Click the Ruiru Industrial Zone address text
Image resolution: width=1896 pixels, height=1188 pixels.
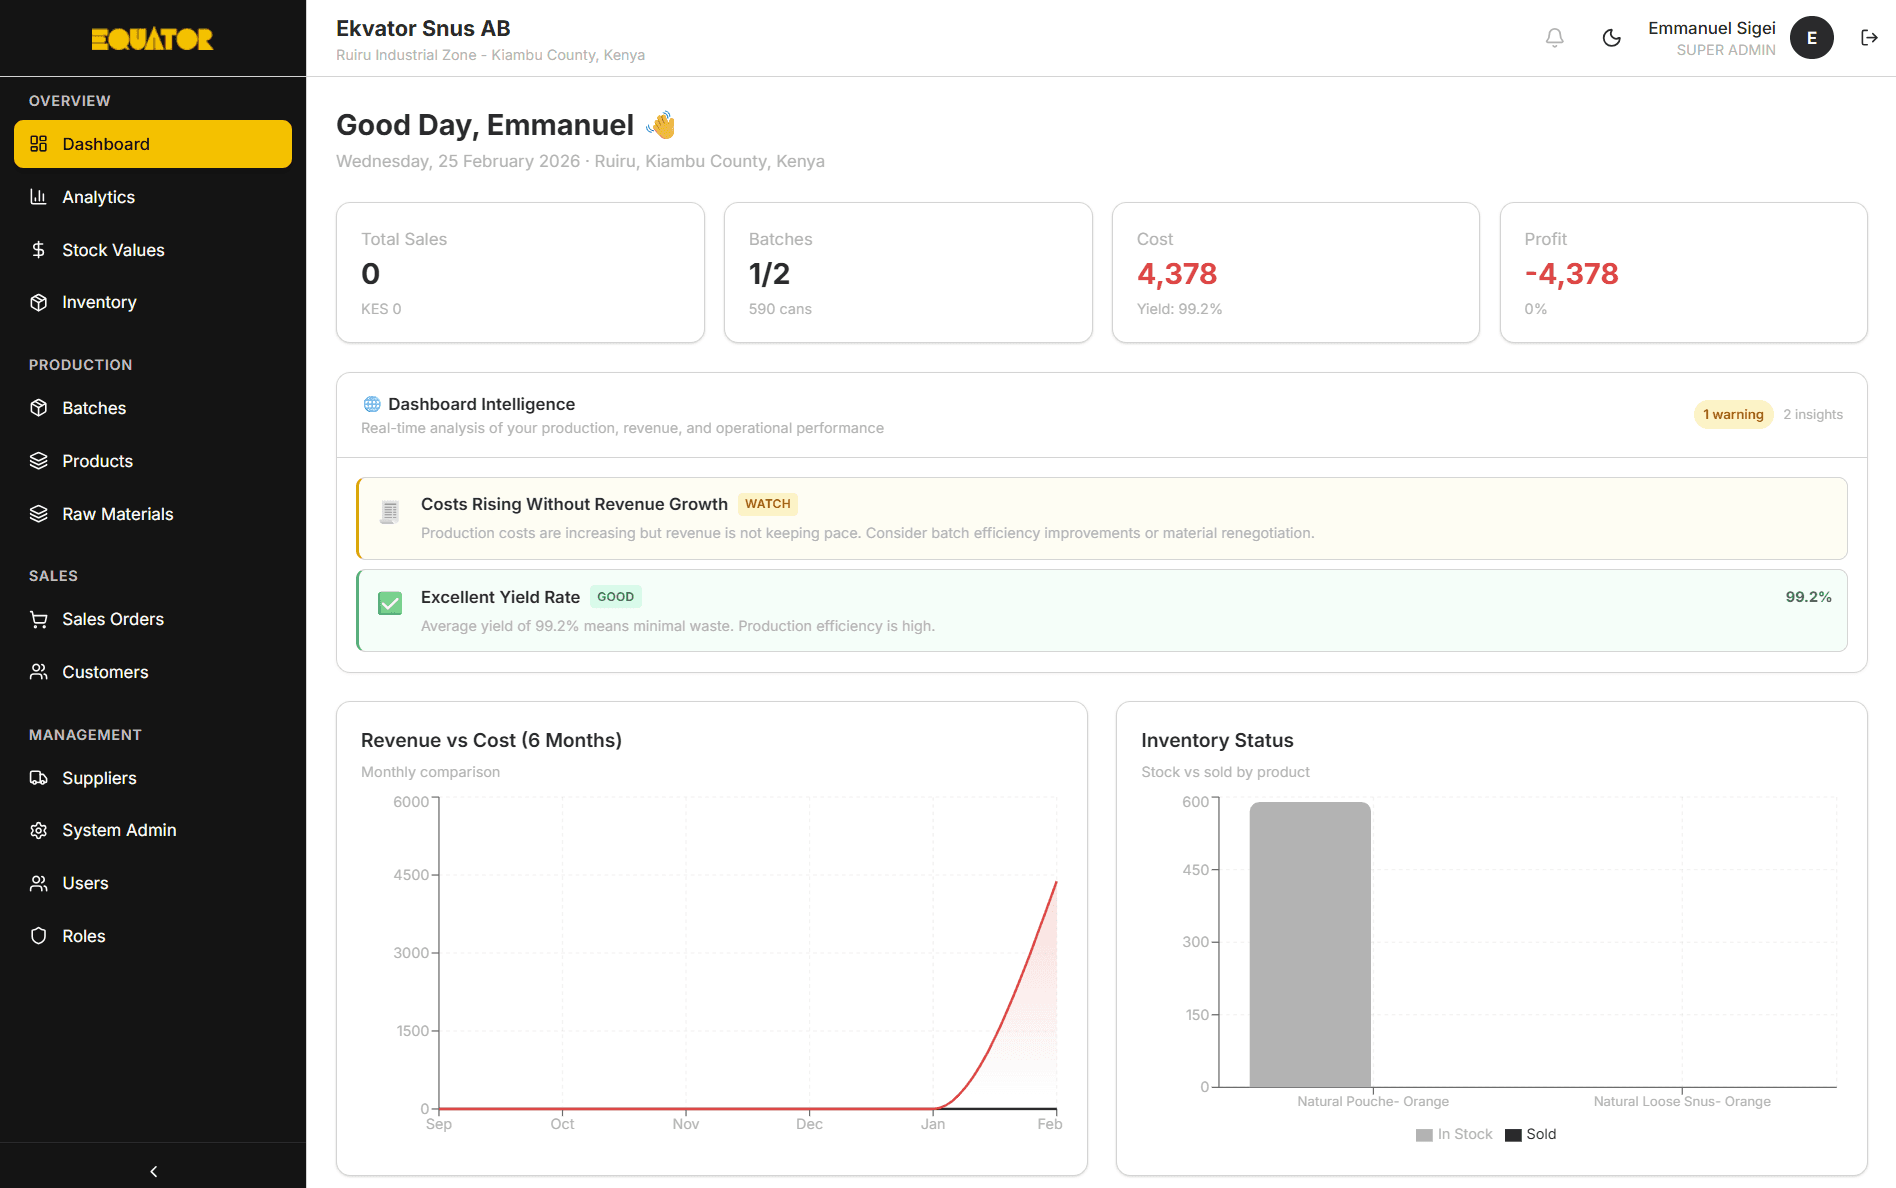(x=490, y=55)
